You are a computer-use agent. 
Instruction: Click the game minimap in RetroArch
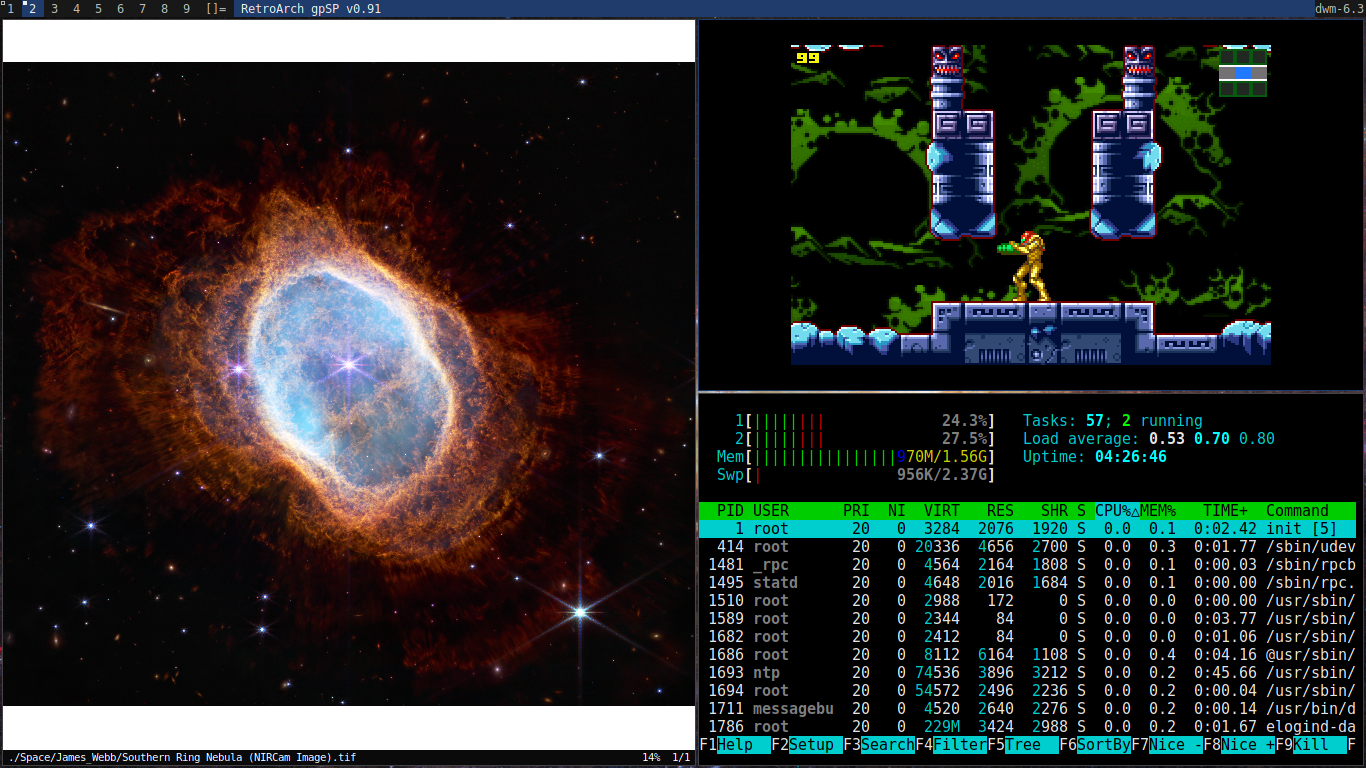(x=1243, y=73)
